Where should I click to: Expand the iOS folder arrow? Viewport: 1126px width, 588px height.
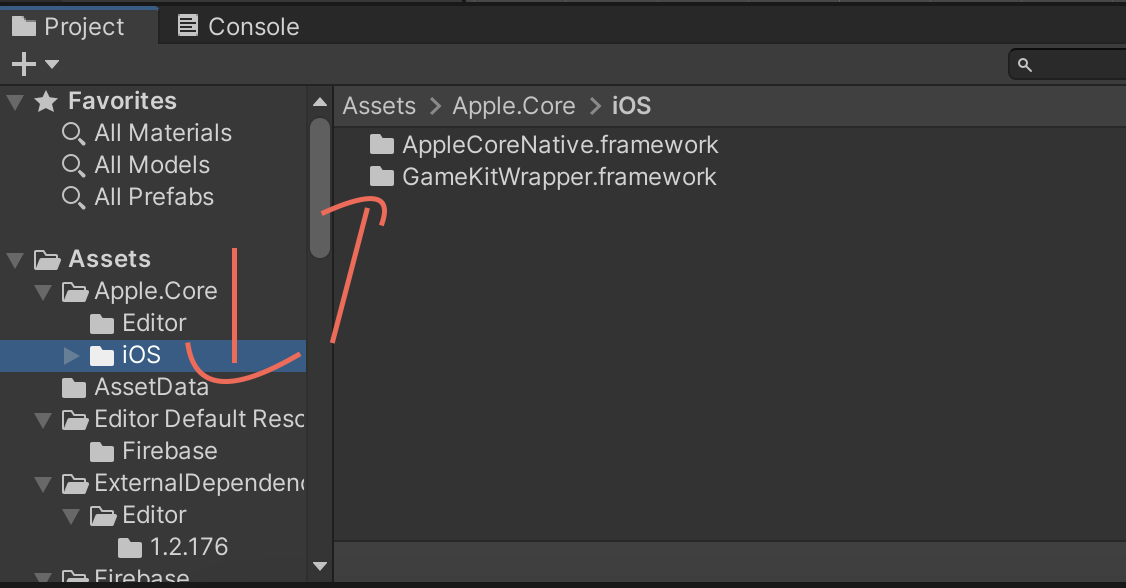[70, 355]
